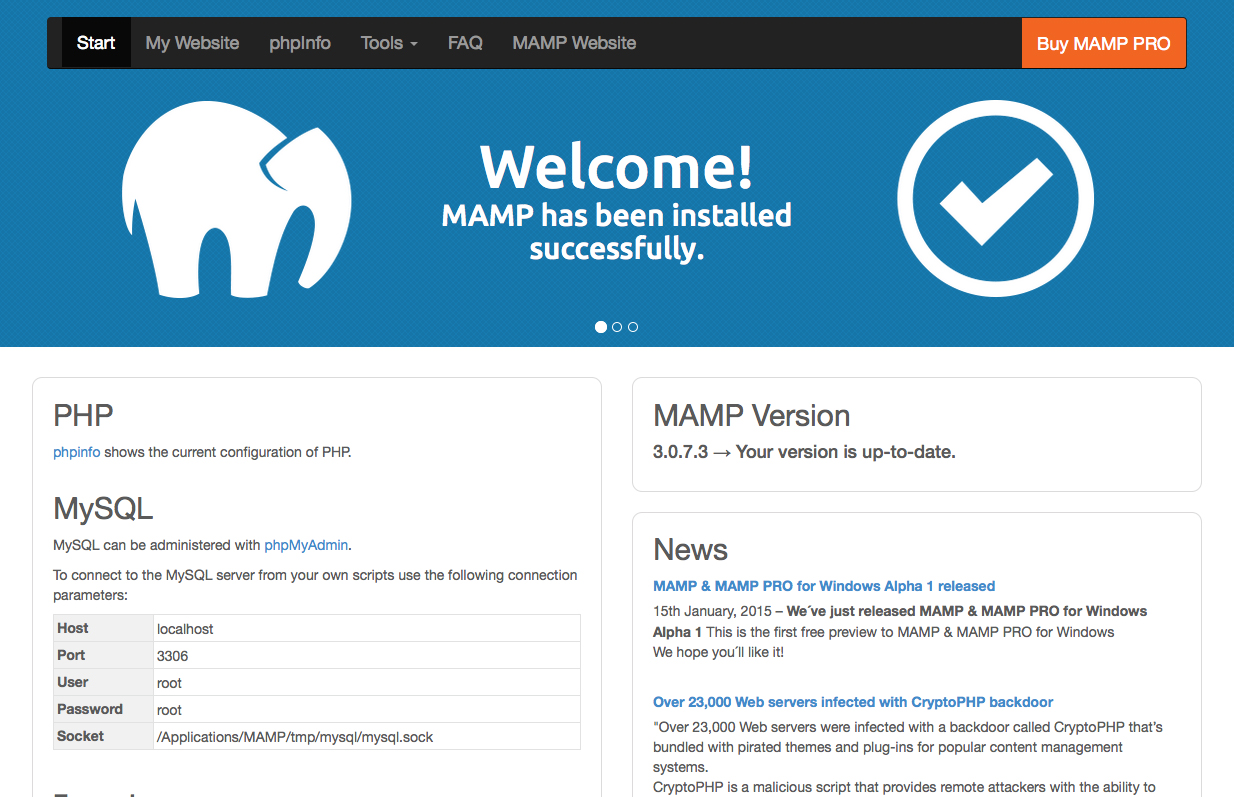The image size is (1234, 797).
Task: Click the 'Welcome!' banner heading
Action: (617, 167)
